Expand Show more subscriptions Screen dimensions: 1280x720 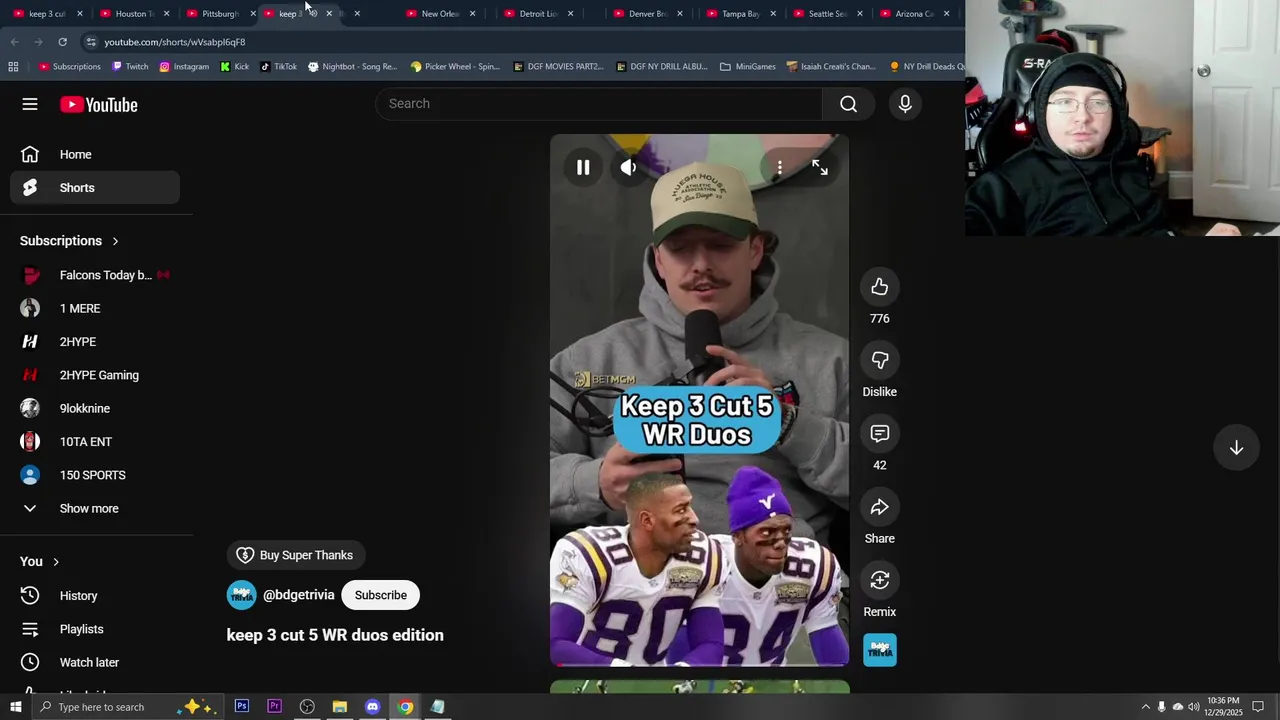point(95,508)
